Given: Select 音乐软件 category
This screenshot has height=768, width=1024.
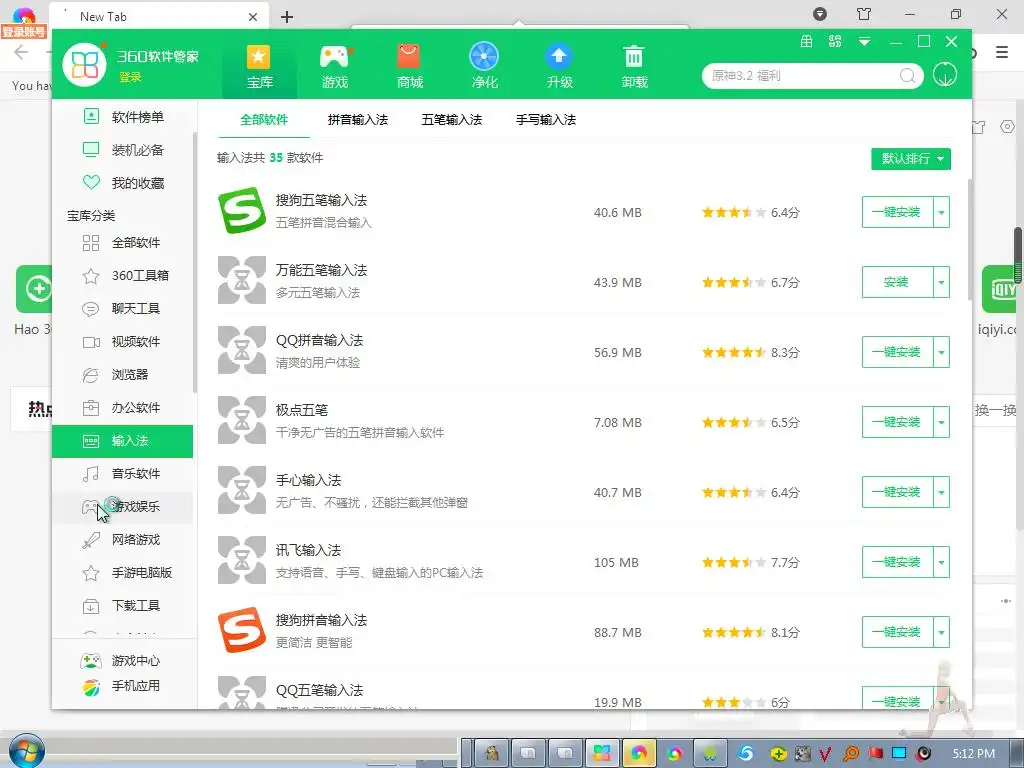Looking at the screenshot, I should 124,473.
